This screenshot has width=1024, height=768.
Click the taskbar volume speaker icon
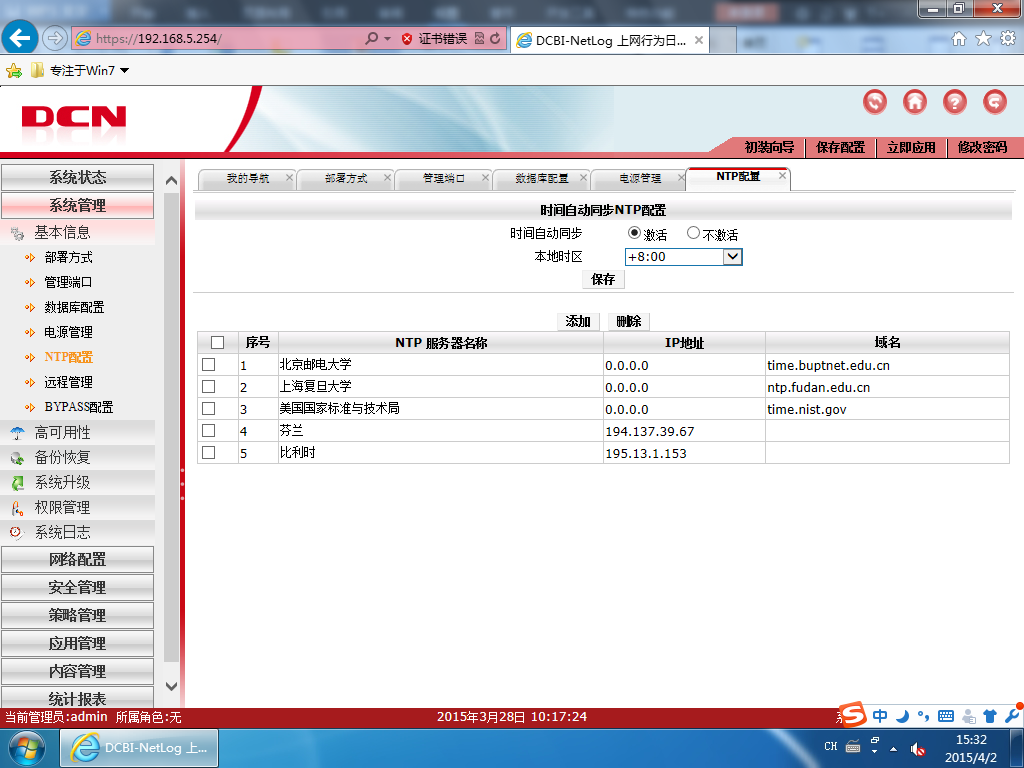[x=918, y=749]
